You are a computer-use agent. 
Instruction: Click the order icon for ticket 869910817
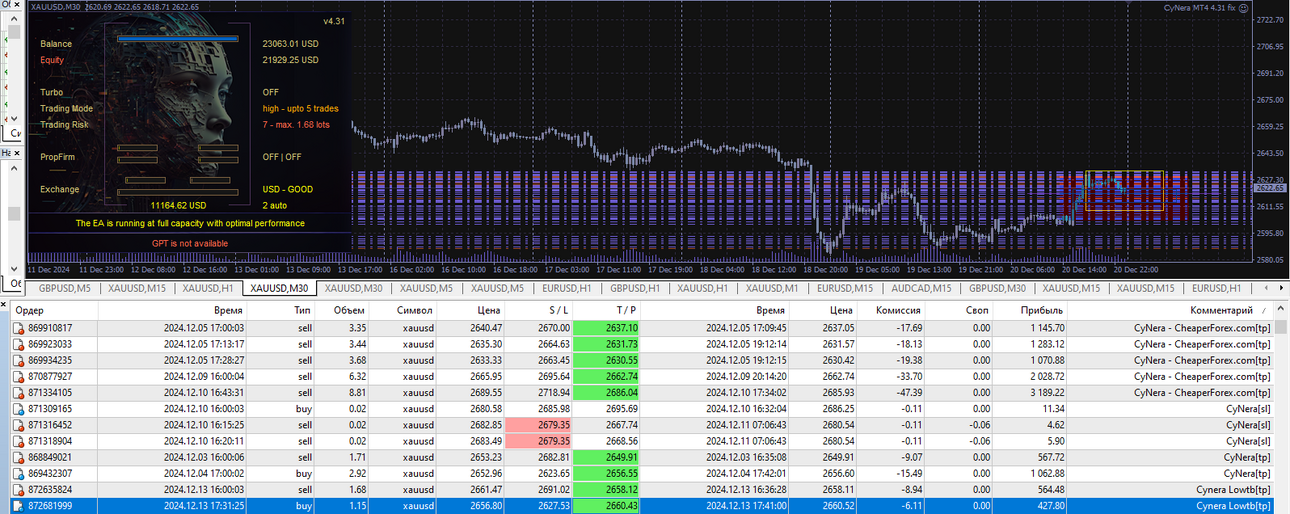pyautogui.click(x=18, y=328)
